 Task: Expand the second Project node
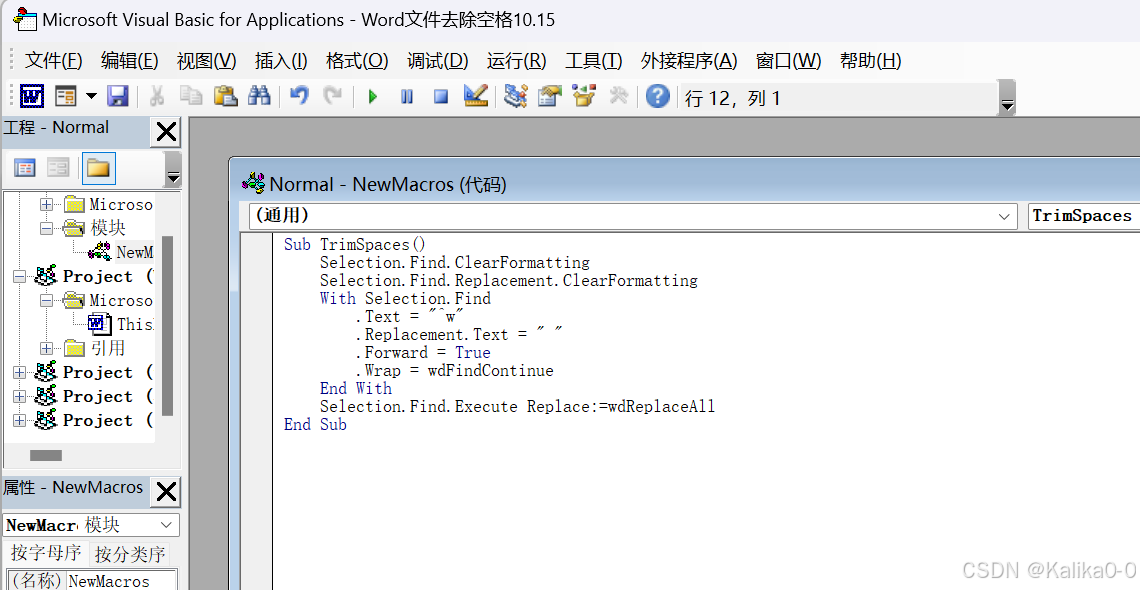coord(19,372)
